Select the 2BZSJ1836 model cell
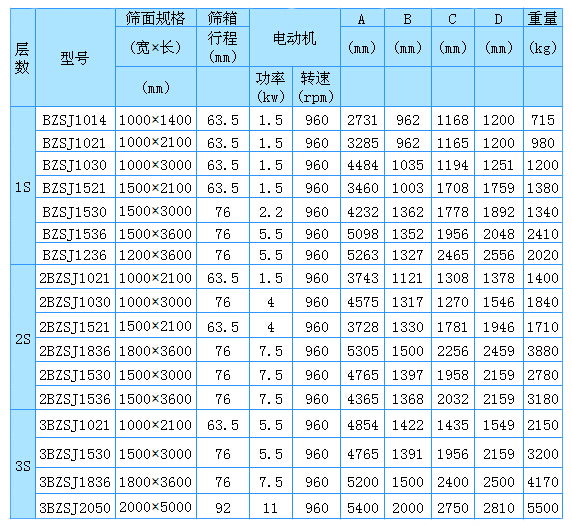Image resolution: width=572 pixels, height=526 pixels. point(76,350)
